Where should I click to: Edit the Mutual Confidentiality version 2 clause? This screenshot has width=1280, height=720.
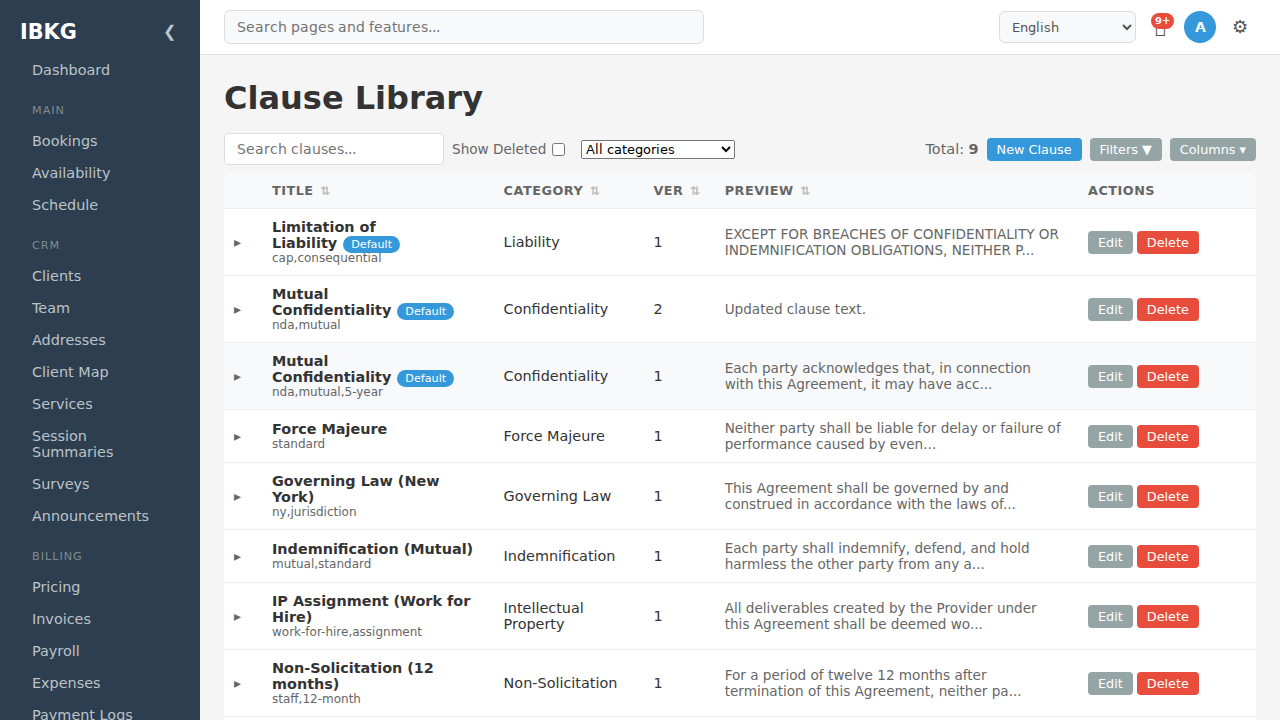coord(1110,309)
